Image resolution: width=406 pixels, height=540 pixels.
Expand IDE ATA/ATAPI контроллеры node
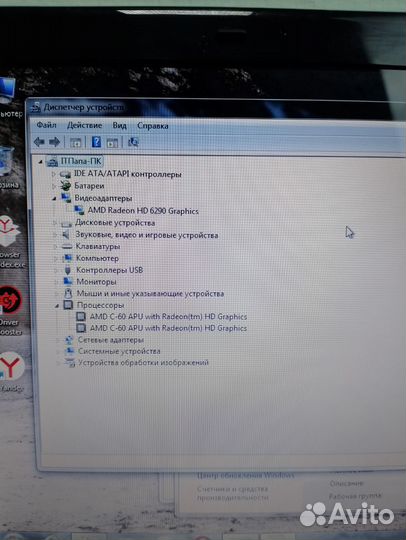(53, 174)
